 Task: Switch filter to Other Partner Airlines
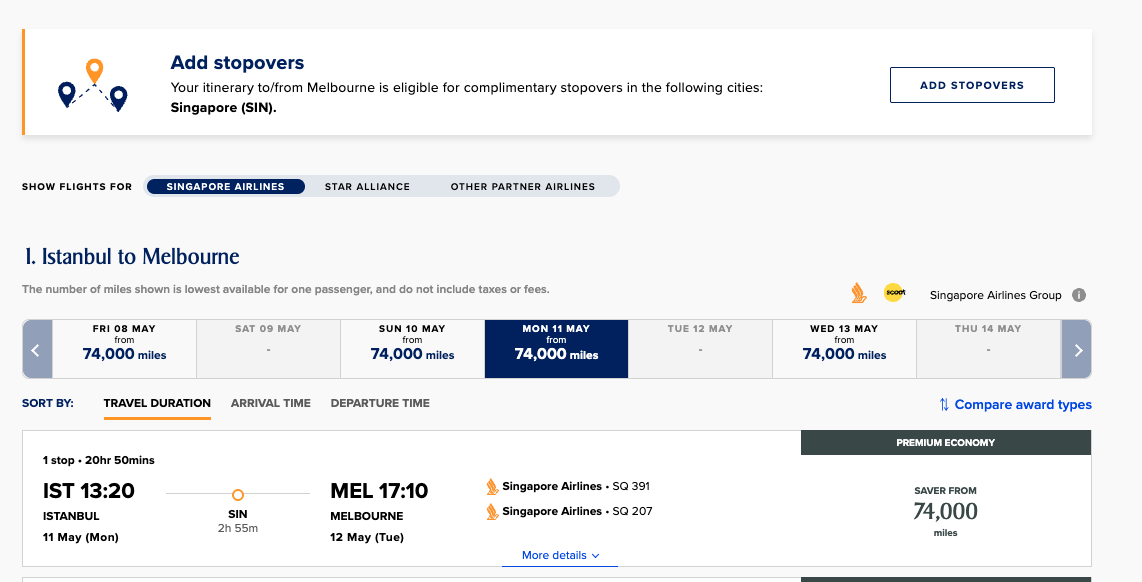click(522, 186)
